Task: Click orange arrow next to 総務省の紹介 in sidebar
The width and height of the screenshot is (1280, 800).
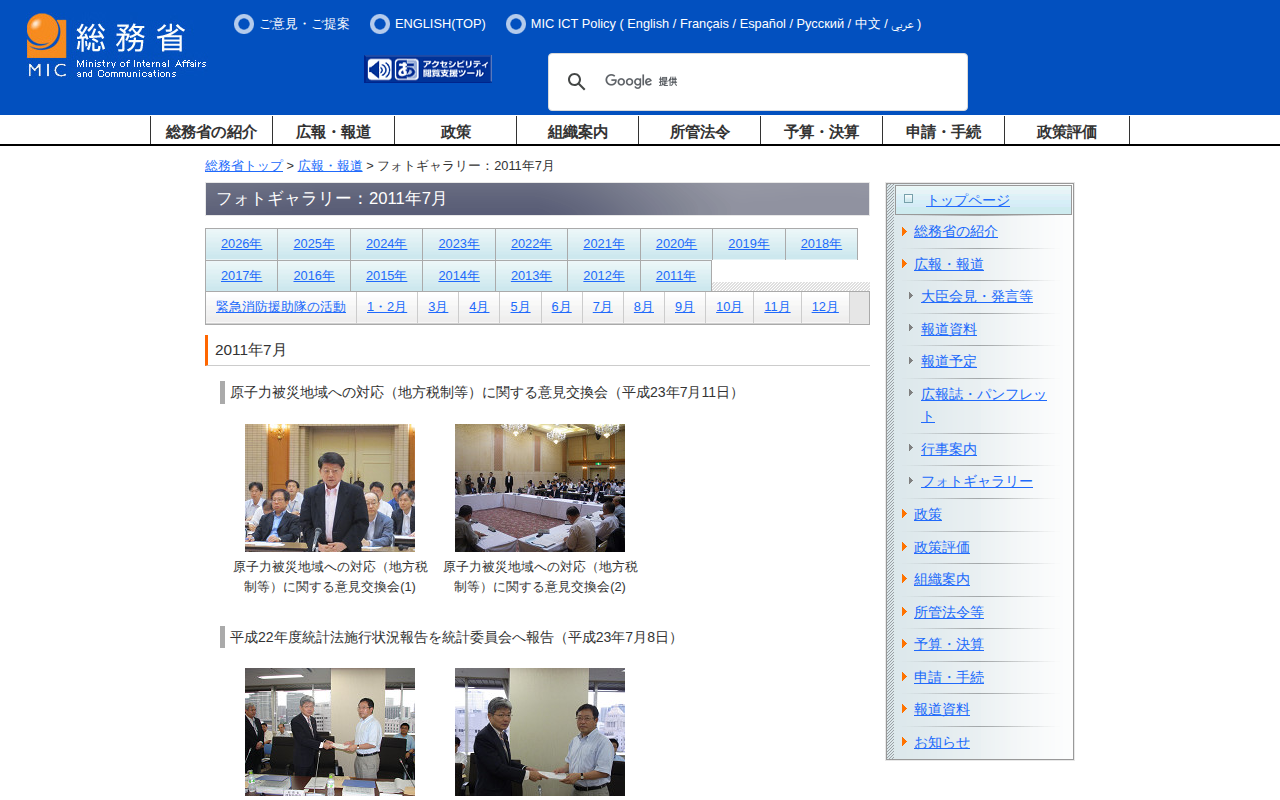Action: (904, 232)
